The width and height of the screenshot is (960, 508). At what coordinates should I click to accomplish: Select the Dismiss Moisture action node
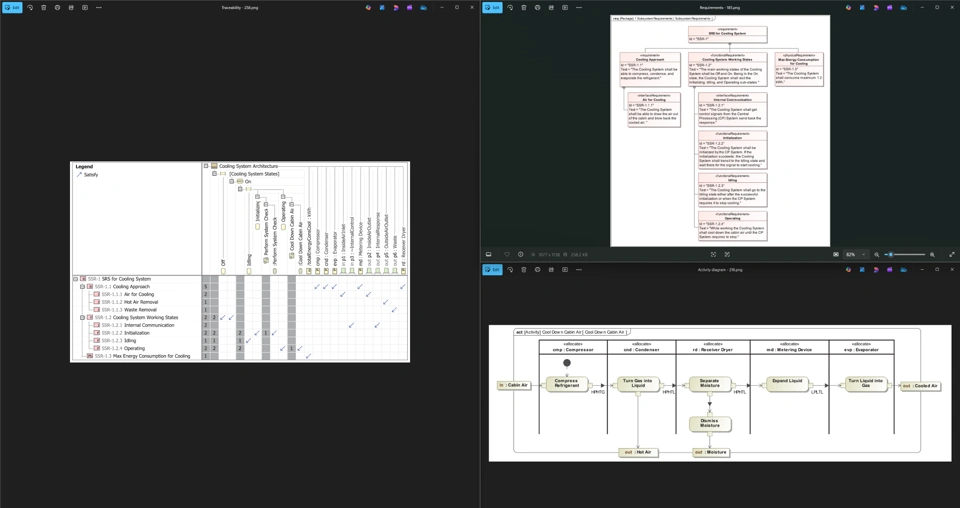point(710,424)
